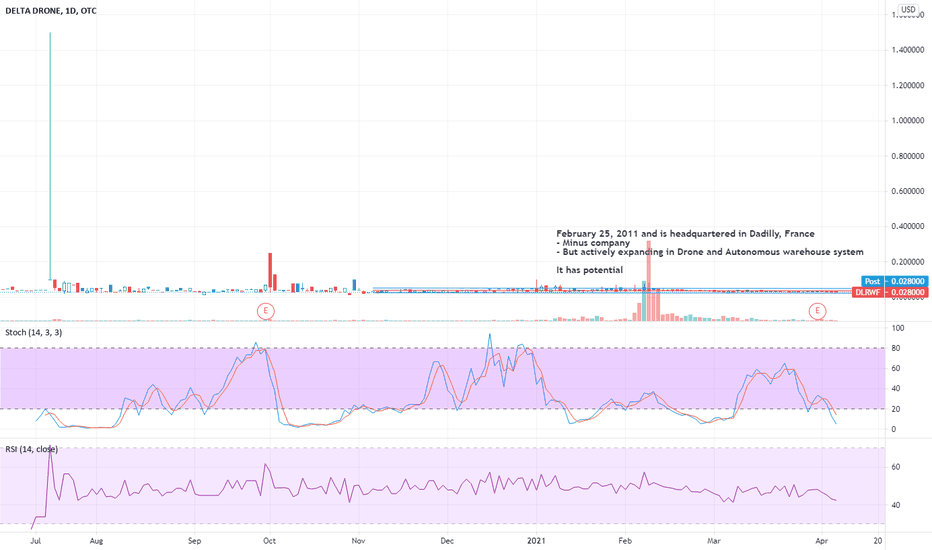Screen dimensions: 932x550
Task: Click the Mar label on time axis
Action: pyautogui.click(x=714, y=540)
